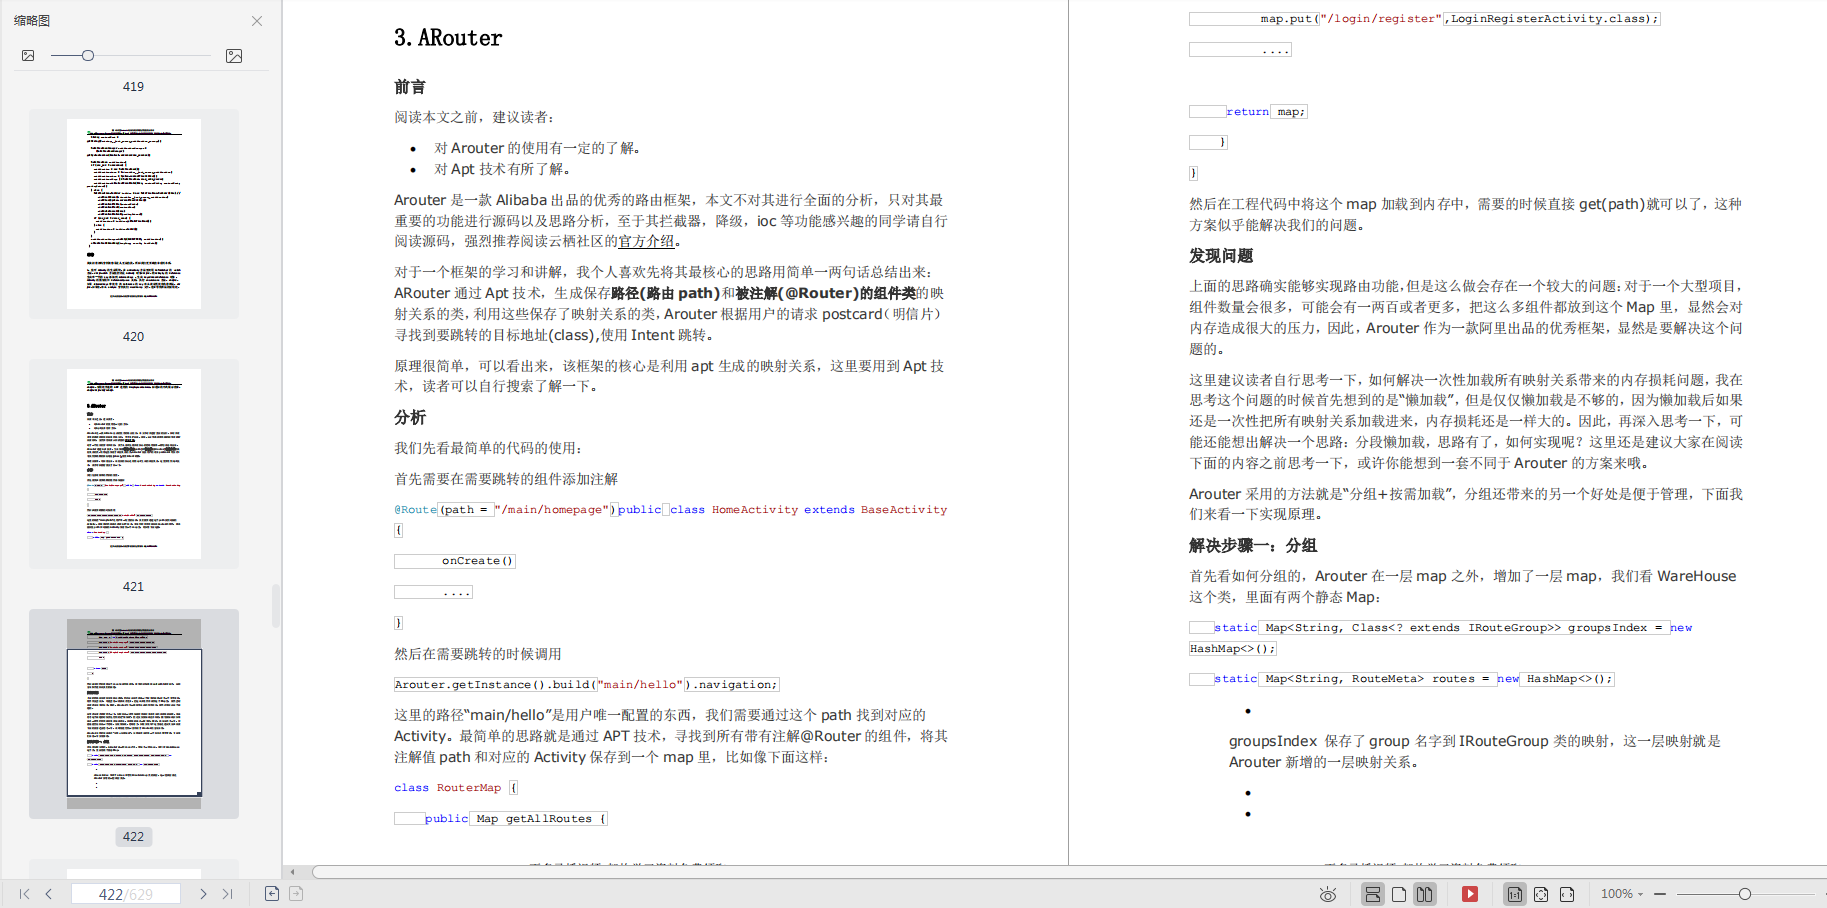The image size is (1827, 908).
Task: Click the horizontal scrollbar left arrow
Action: click(x=293, y=872)
